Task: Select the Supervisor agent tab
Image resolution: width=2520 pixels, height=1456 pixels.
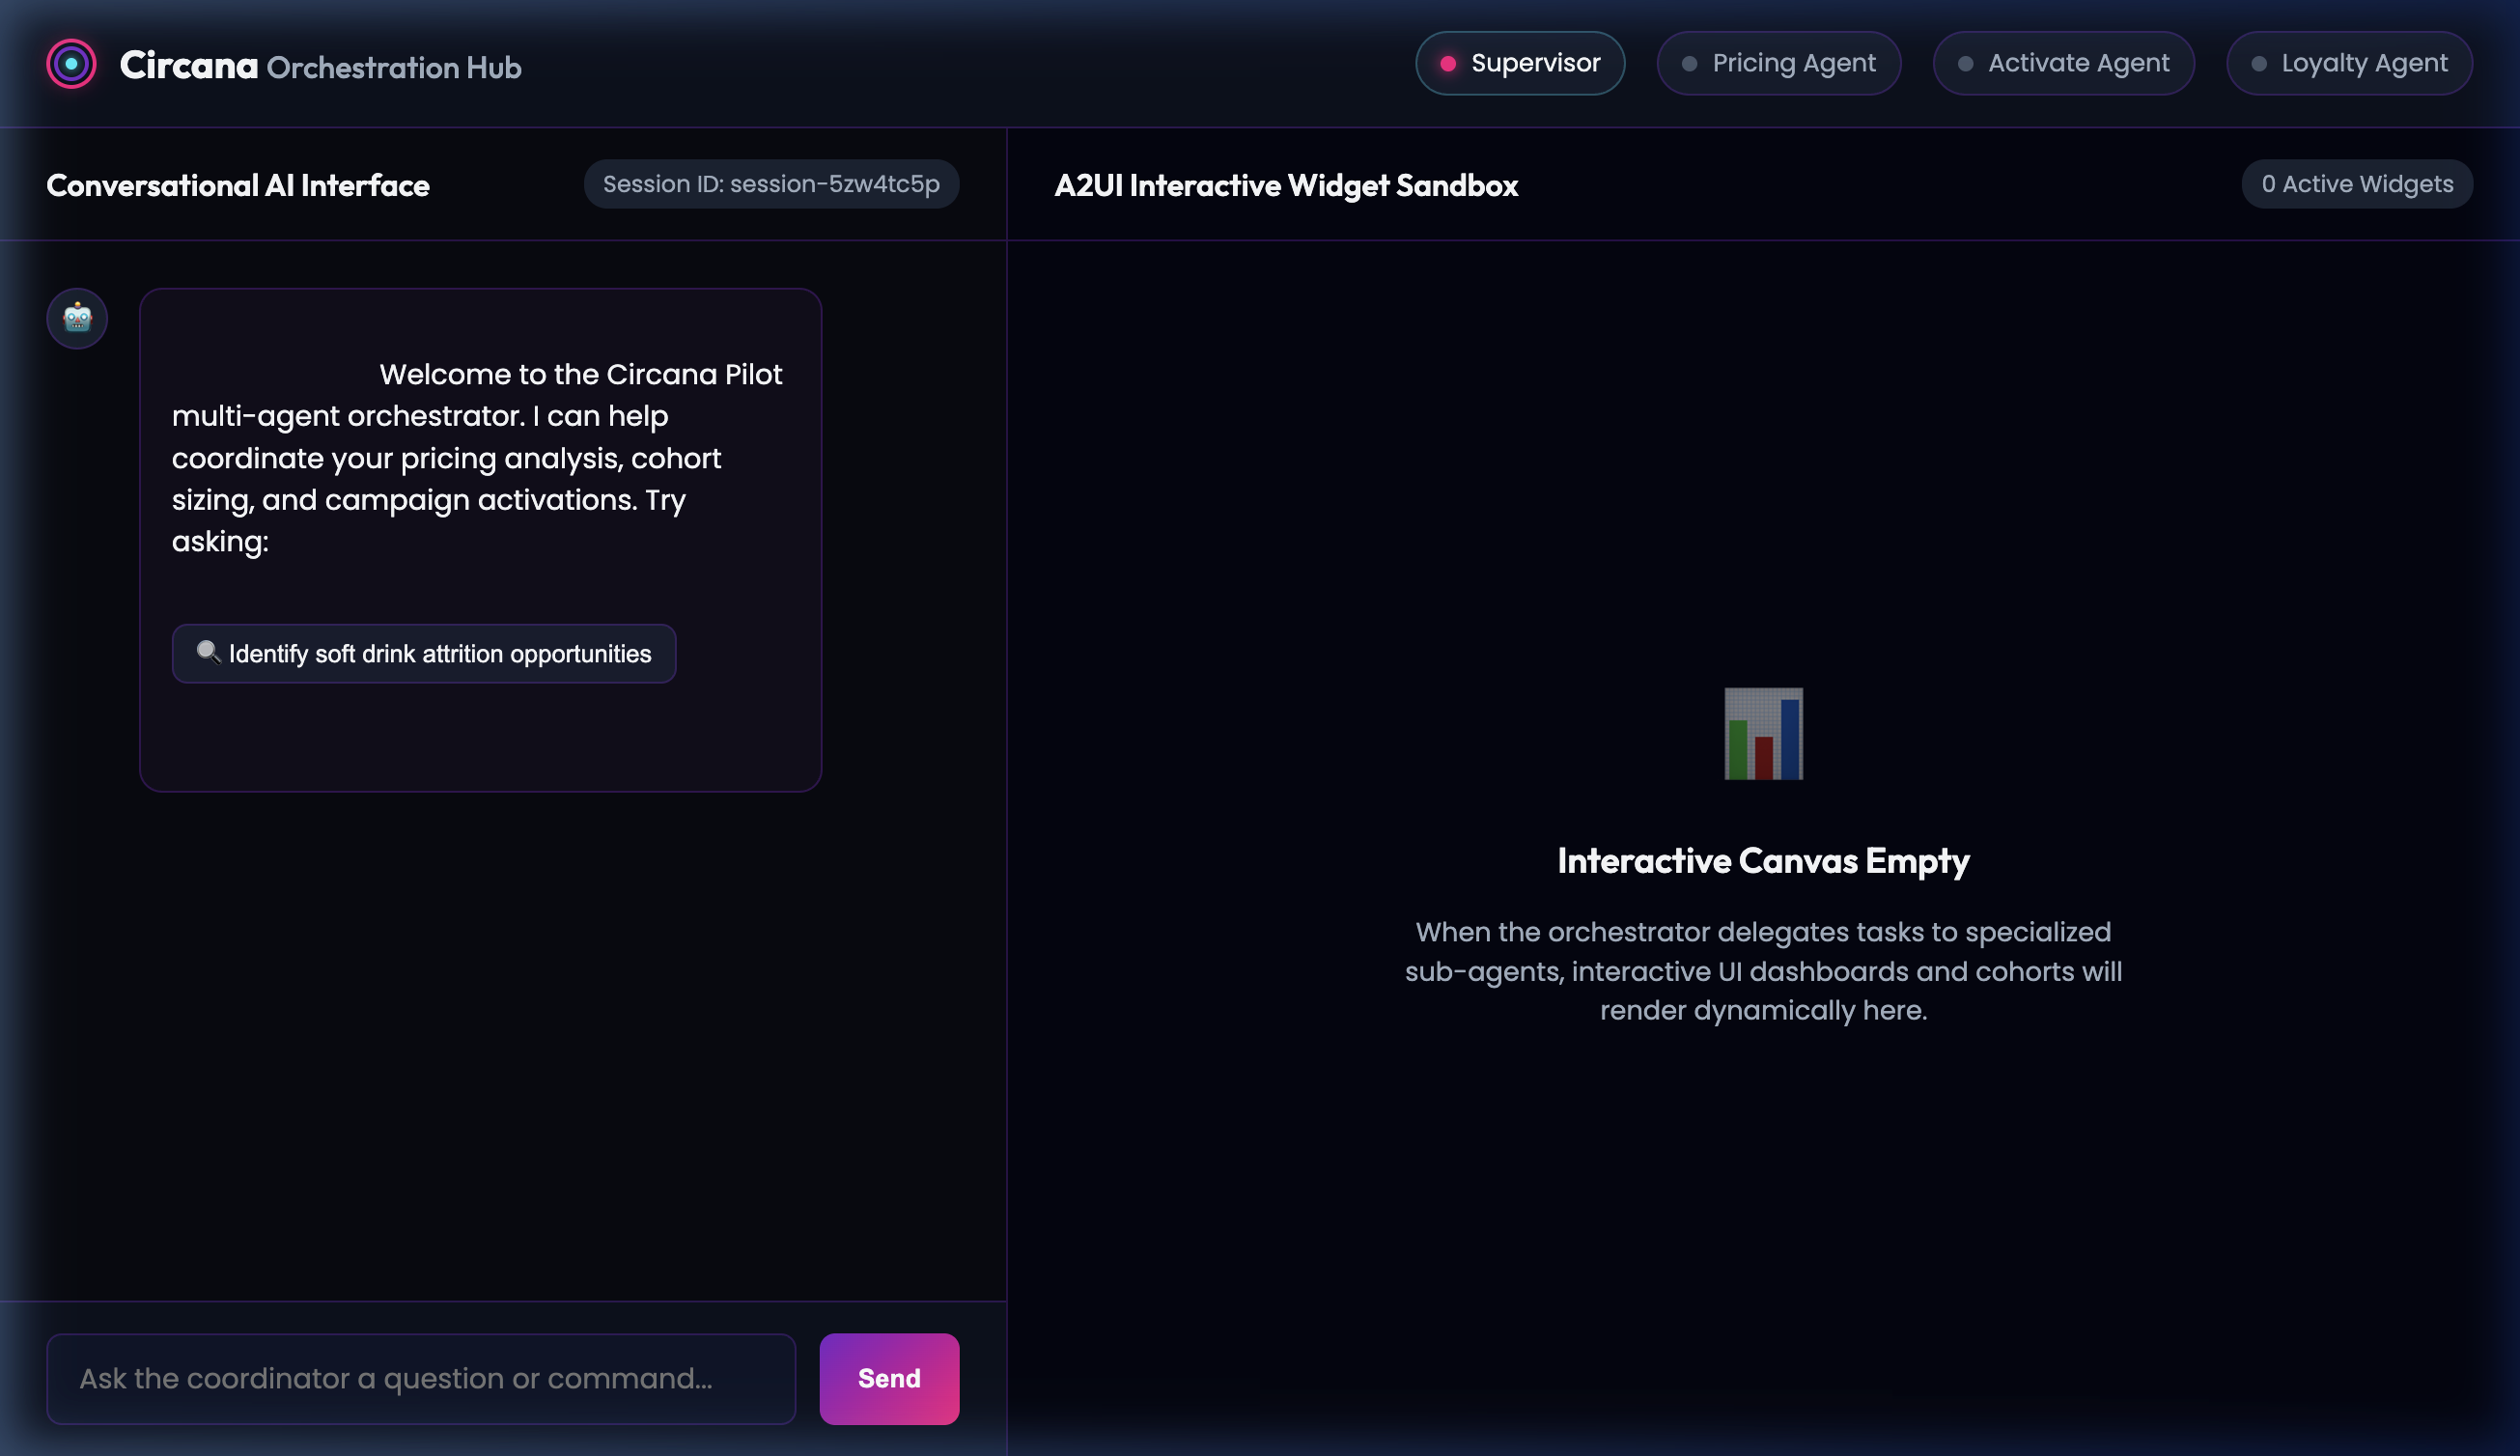Action: click(x=1520, y=63)
